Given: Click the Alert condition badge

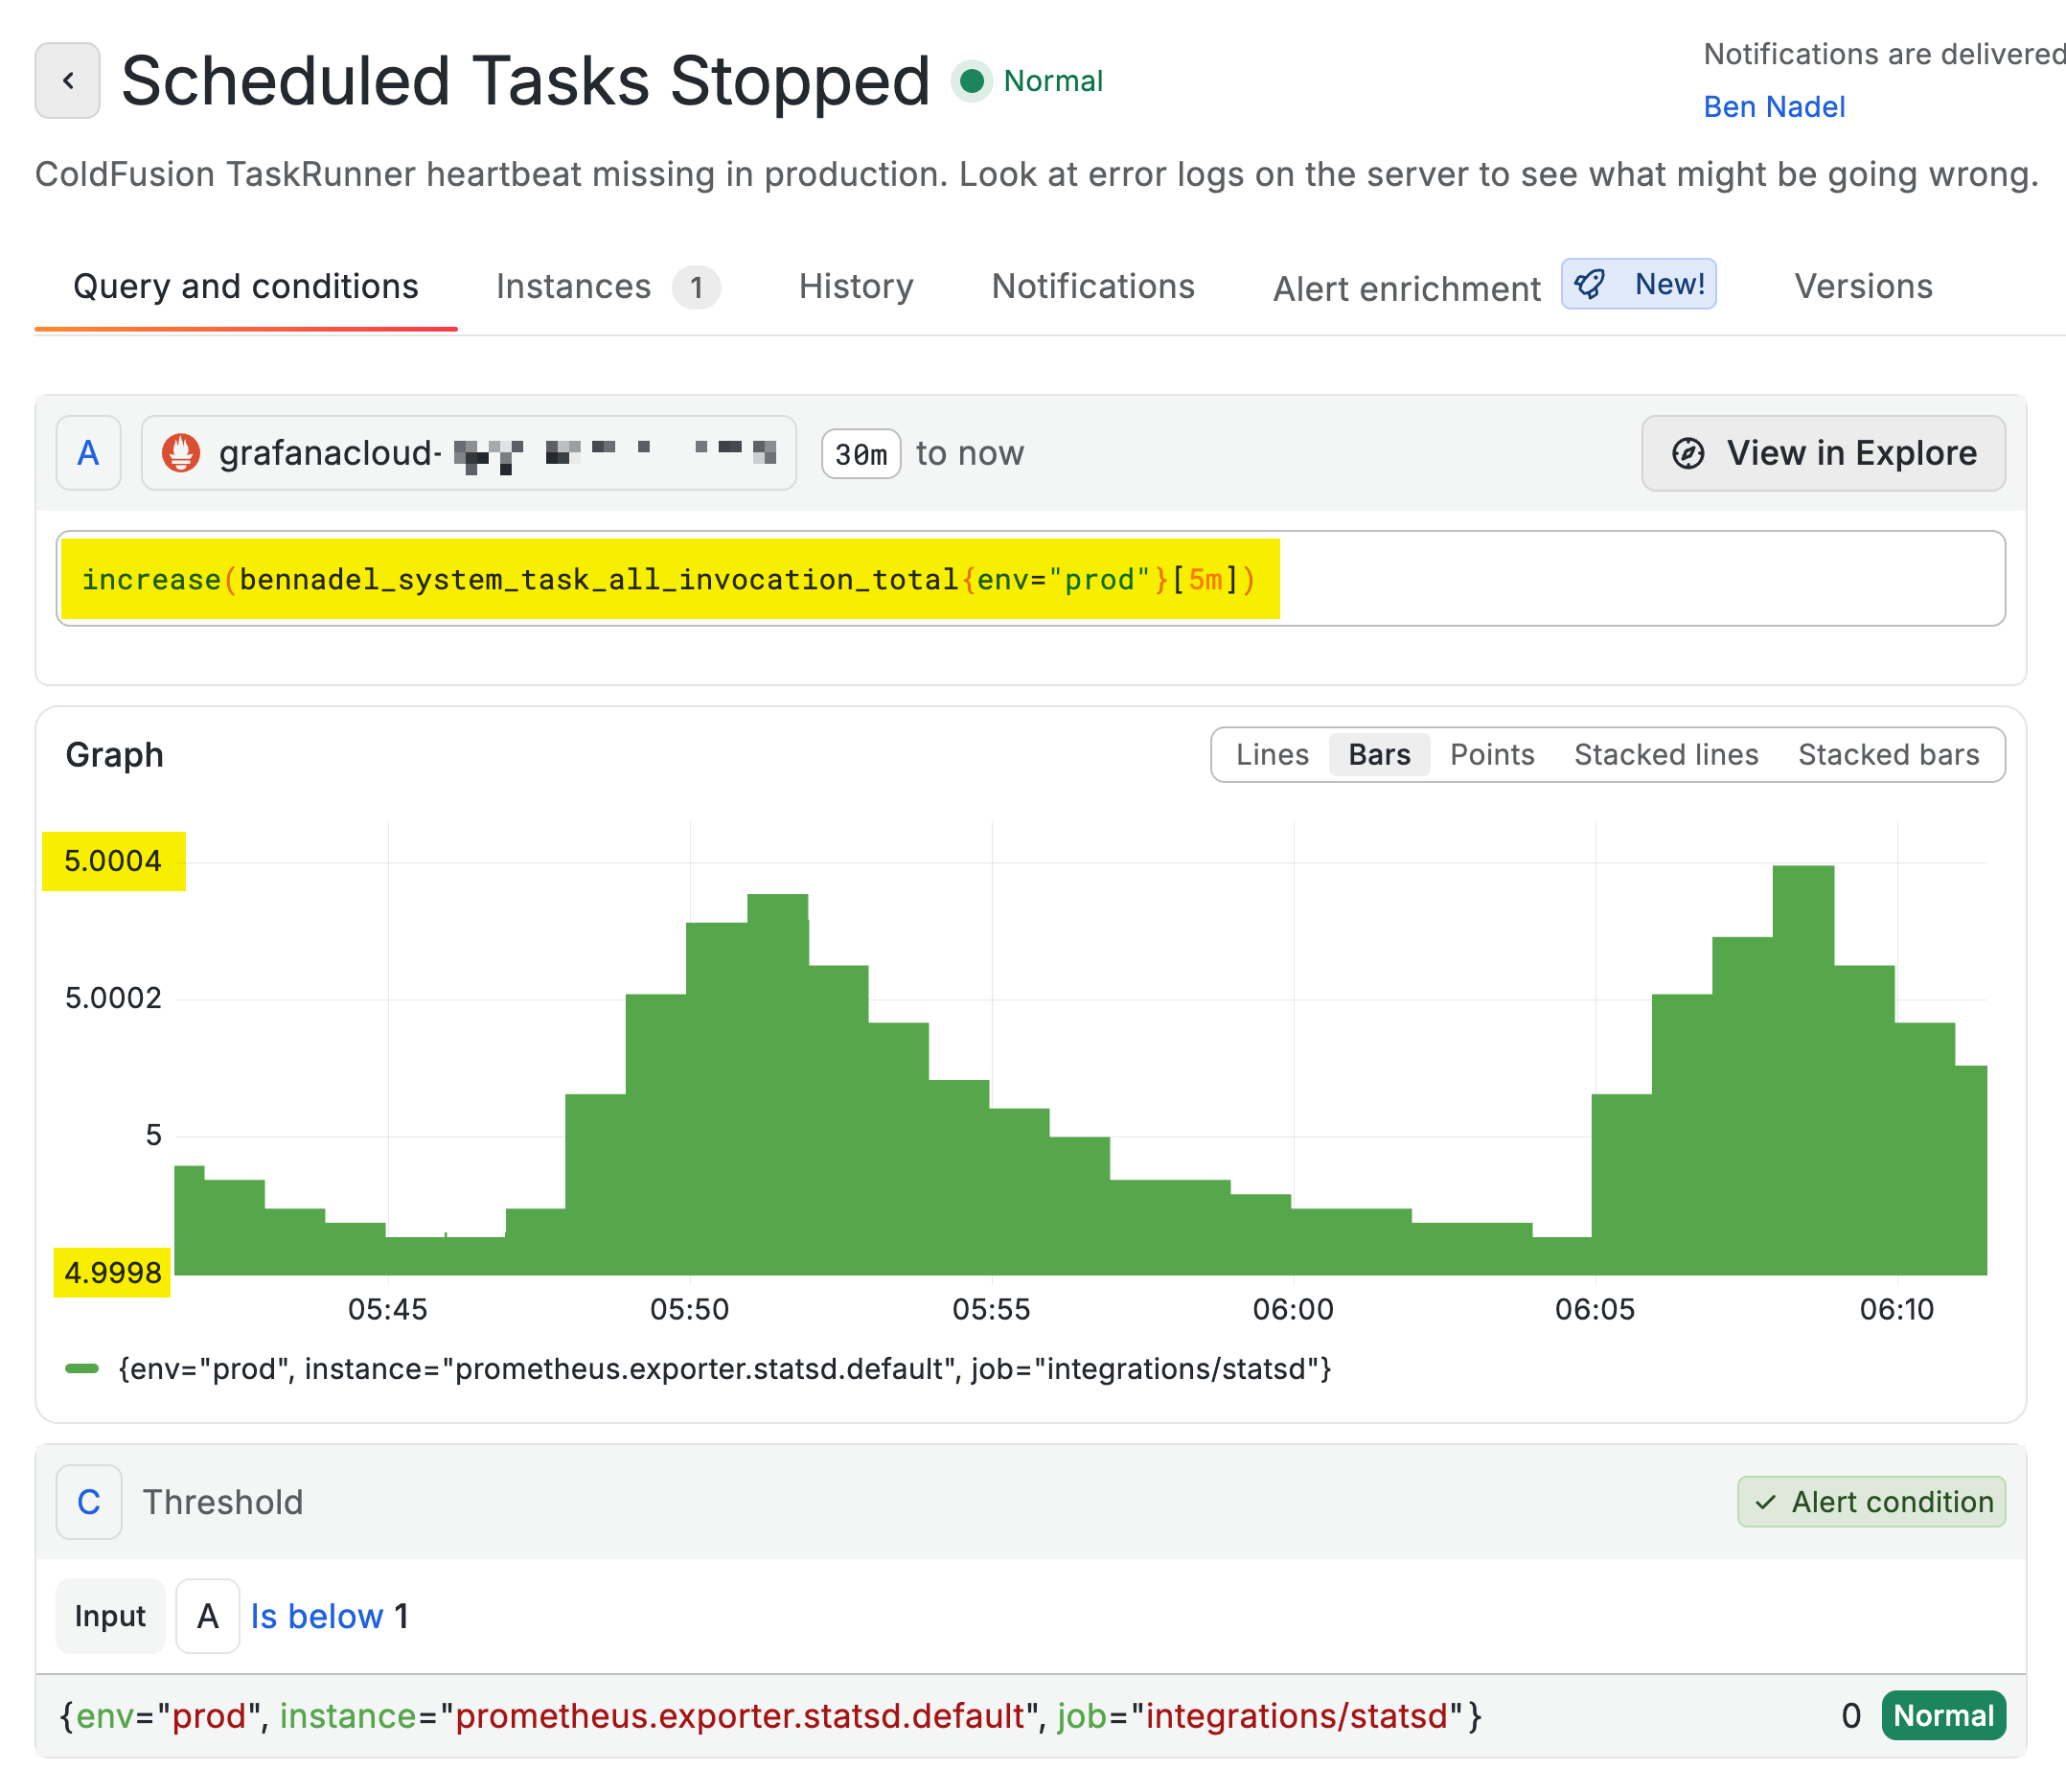Looking at the screenshot, I should (x=1871, y=1502).
